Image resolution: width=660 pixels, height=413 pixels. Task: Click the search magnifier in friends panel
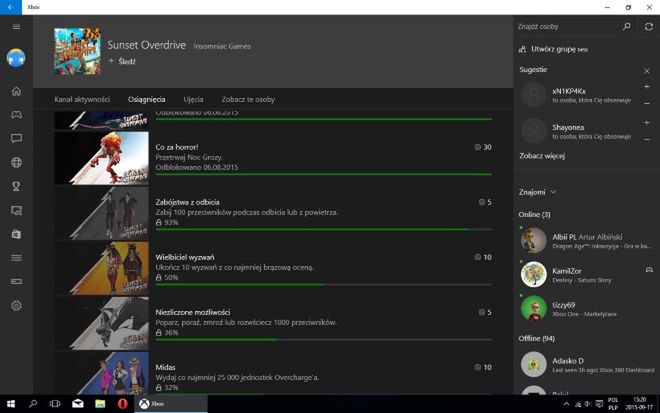click(x=627, y=27)
